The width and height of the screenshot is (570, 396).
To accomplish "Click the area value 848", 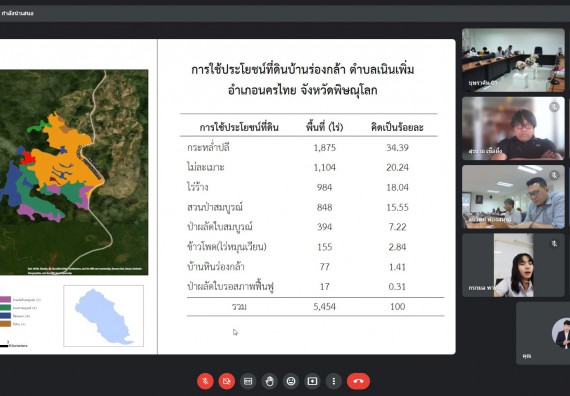I will tap(325, 207).
